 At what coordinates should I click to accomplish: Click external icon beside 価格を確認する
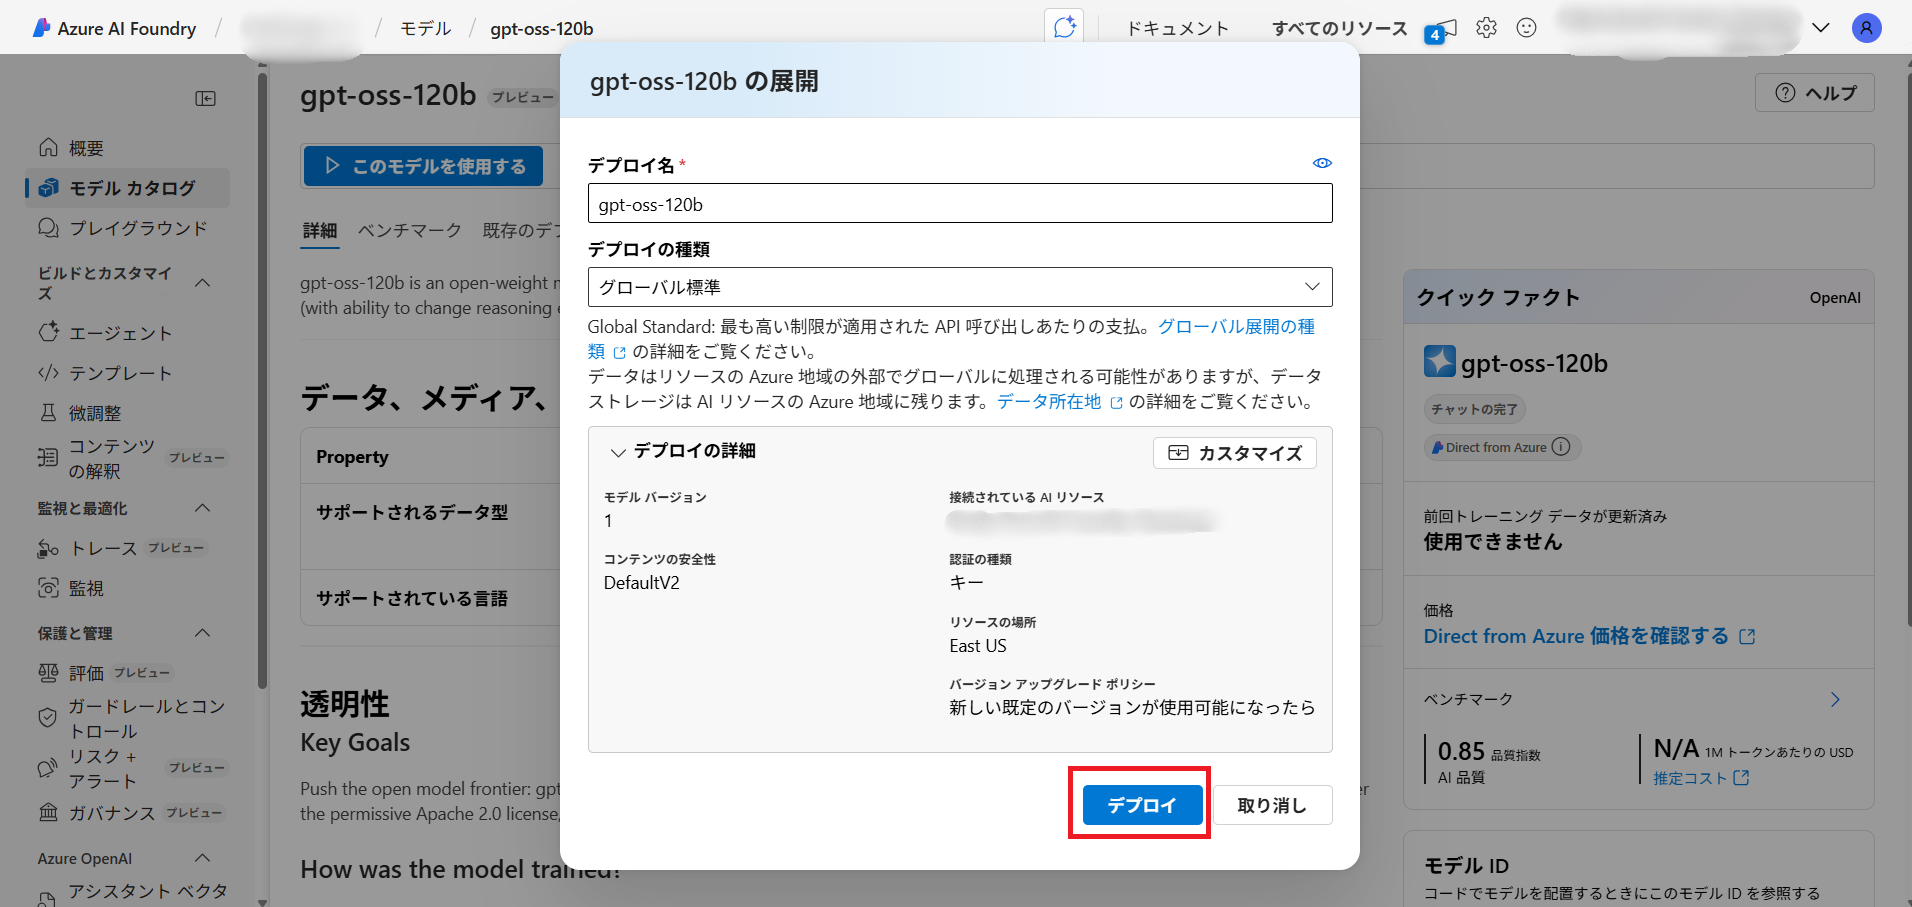(1747, 636)
